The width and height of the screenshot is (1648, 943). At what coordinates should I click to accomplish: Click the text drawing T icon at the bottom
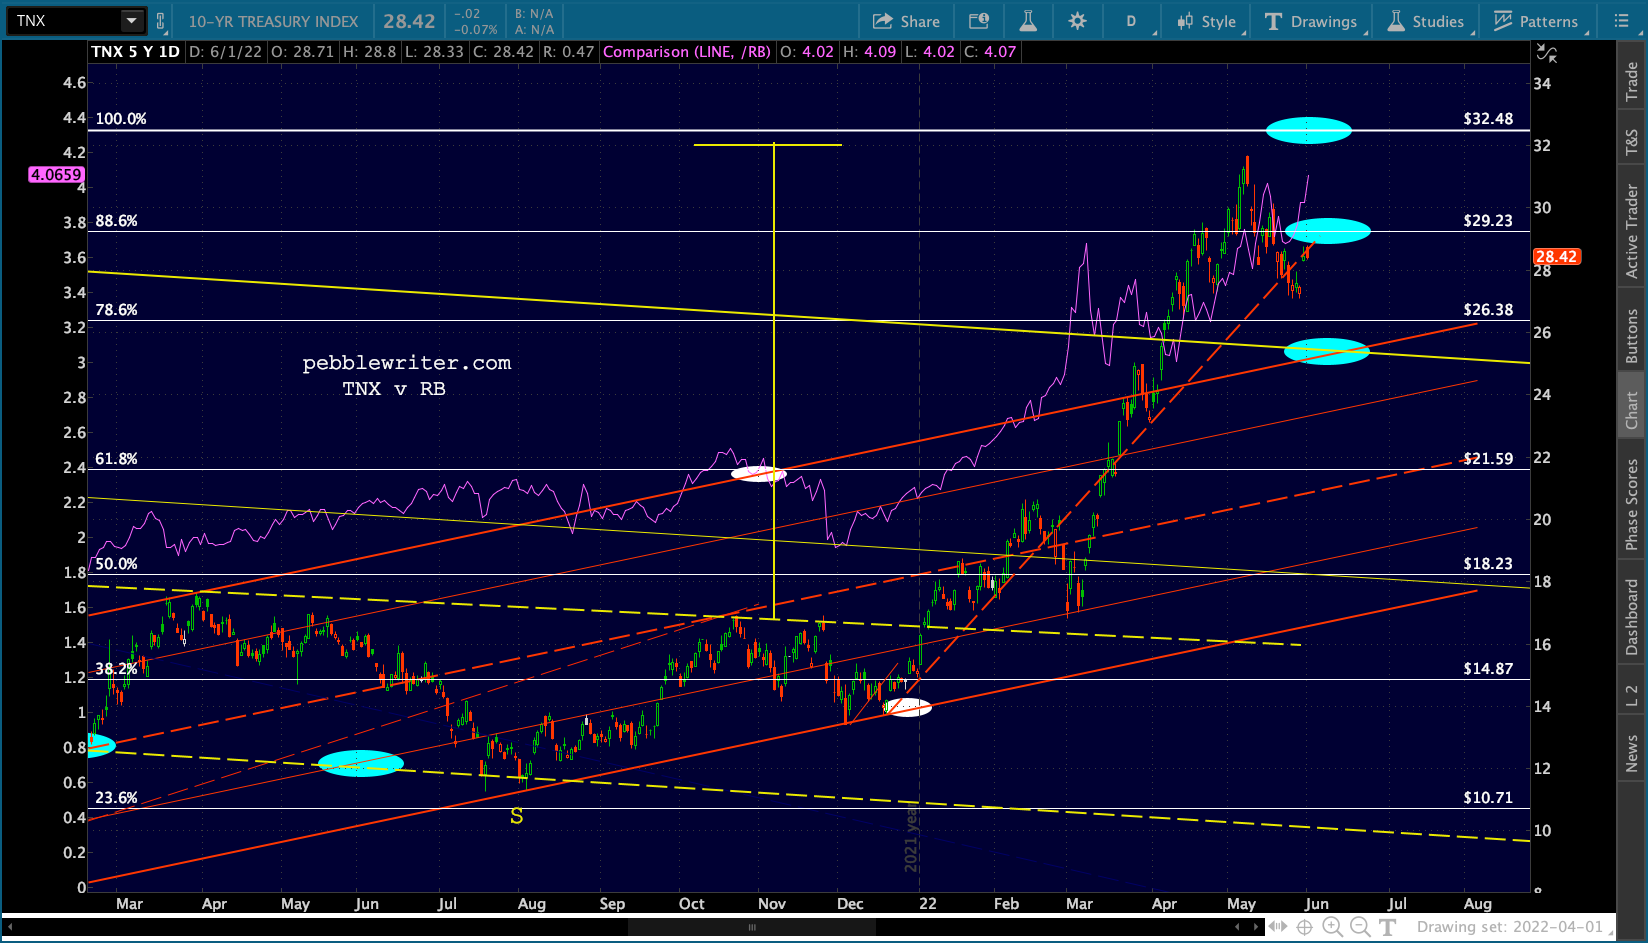[x=1388, y=927]
